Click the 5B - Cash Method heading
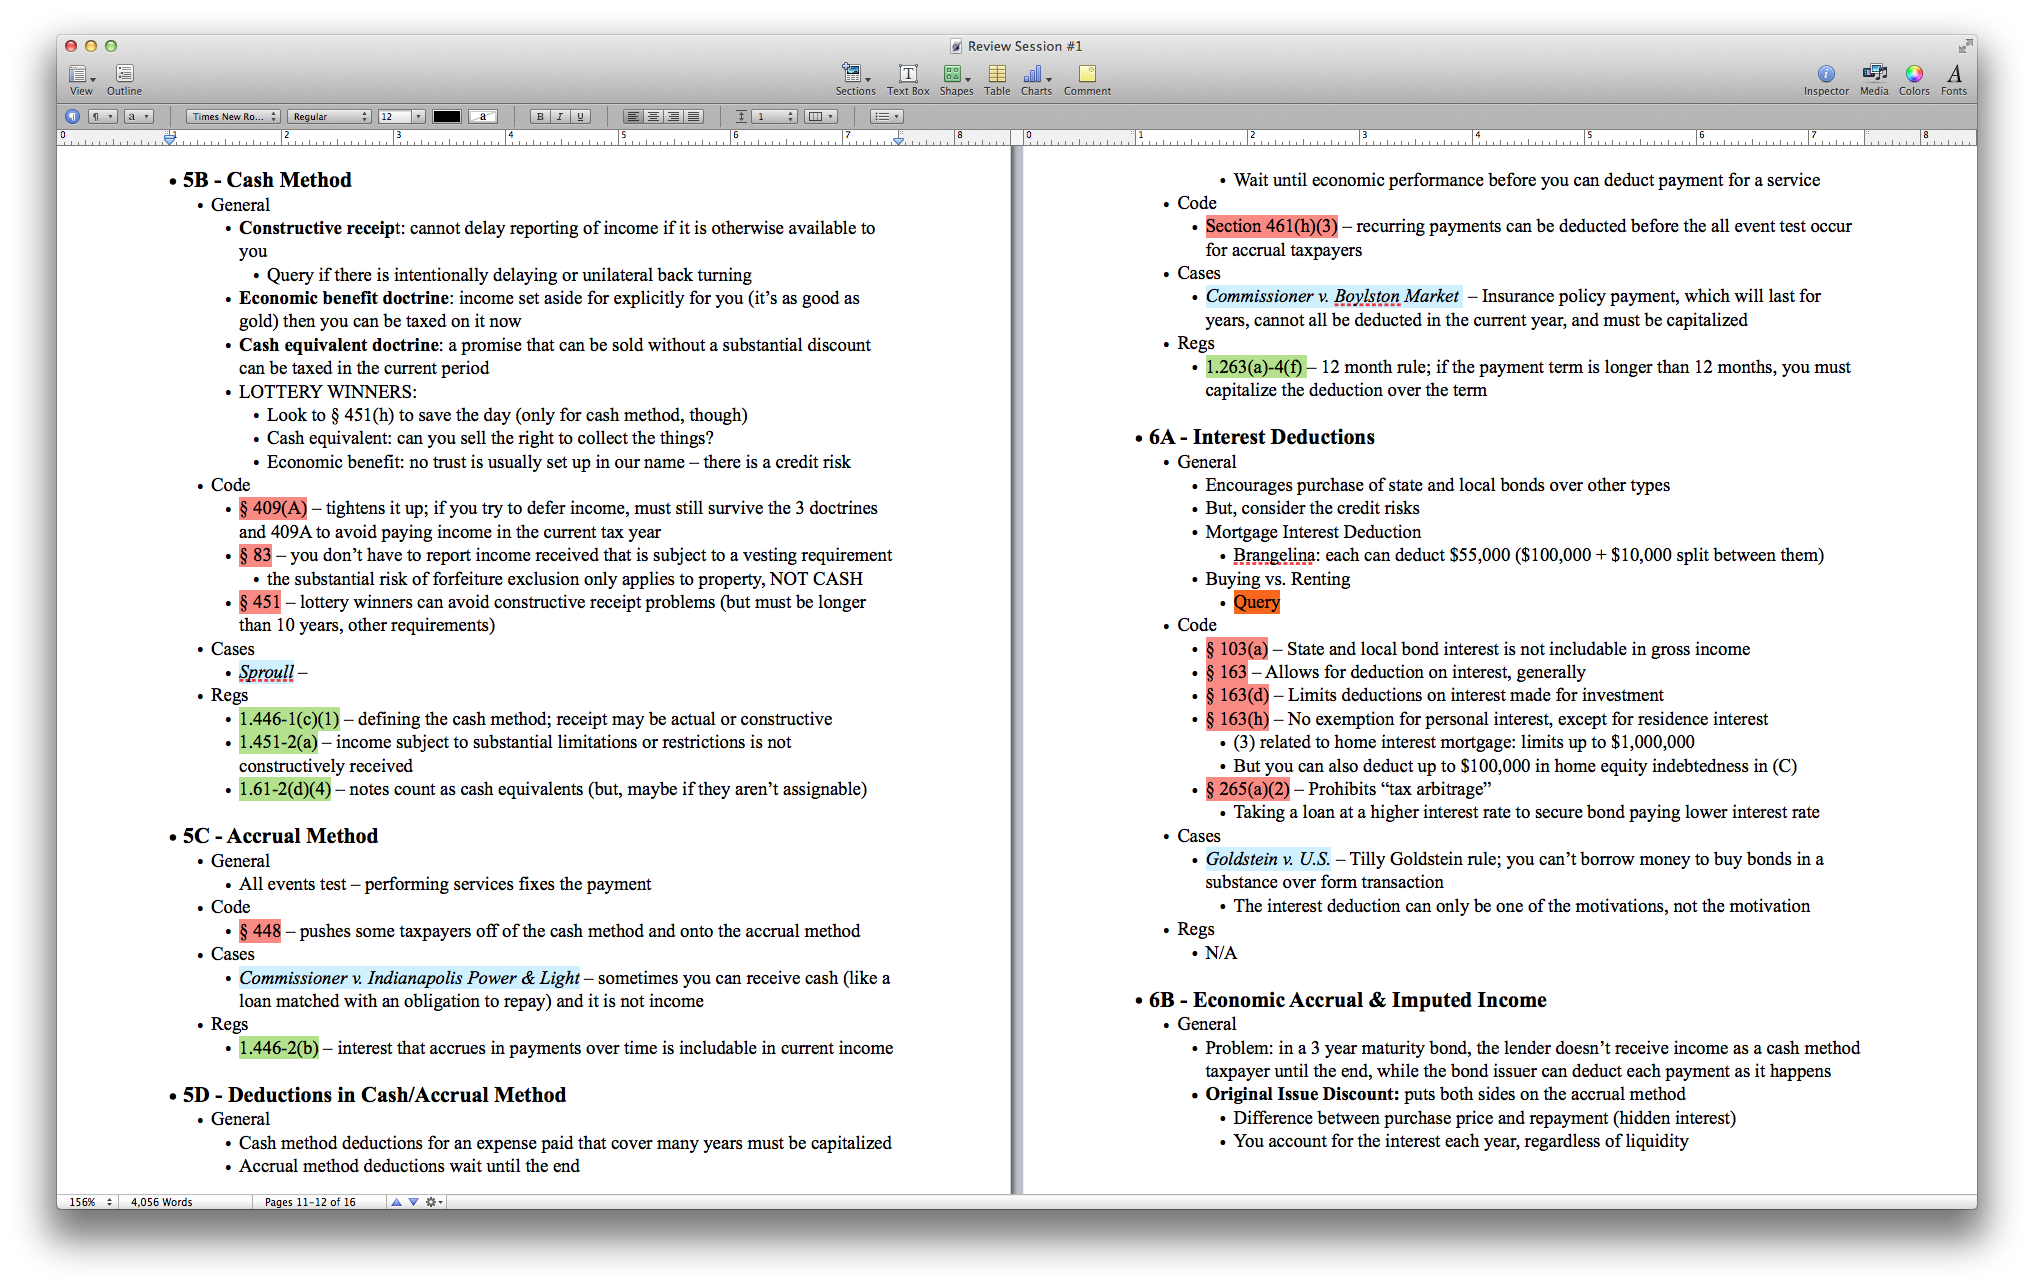 (267, 180)
